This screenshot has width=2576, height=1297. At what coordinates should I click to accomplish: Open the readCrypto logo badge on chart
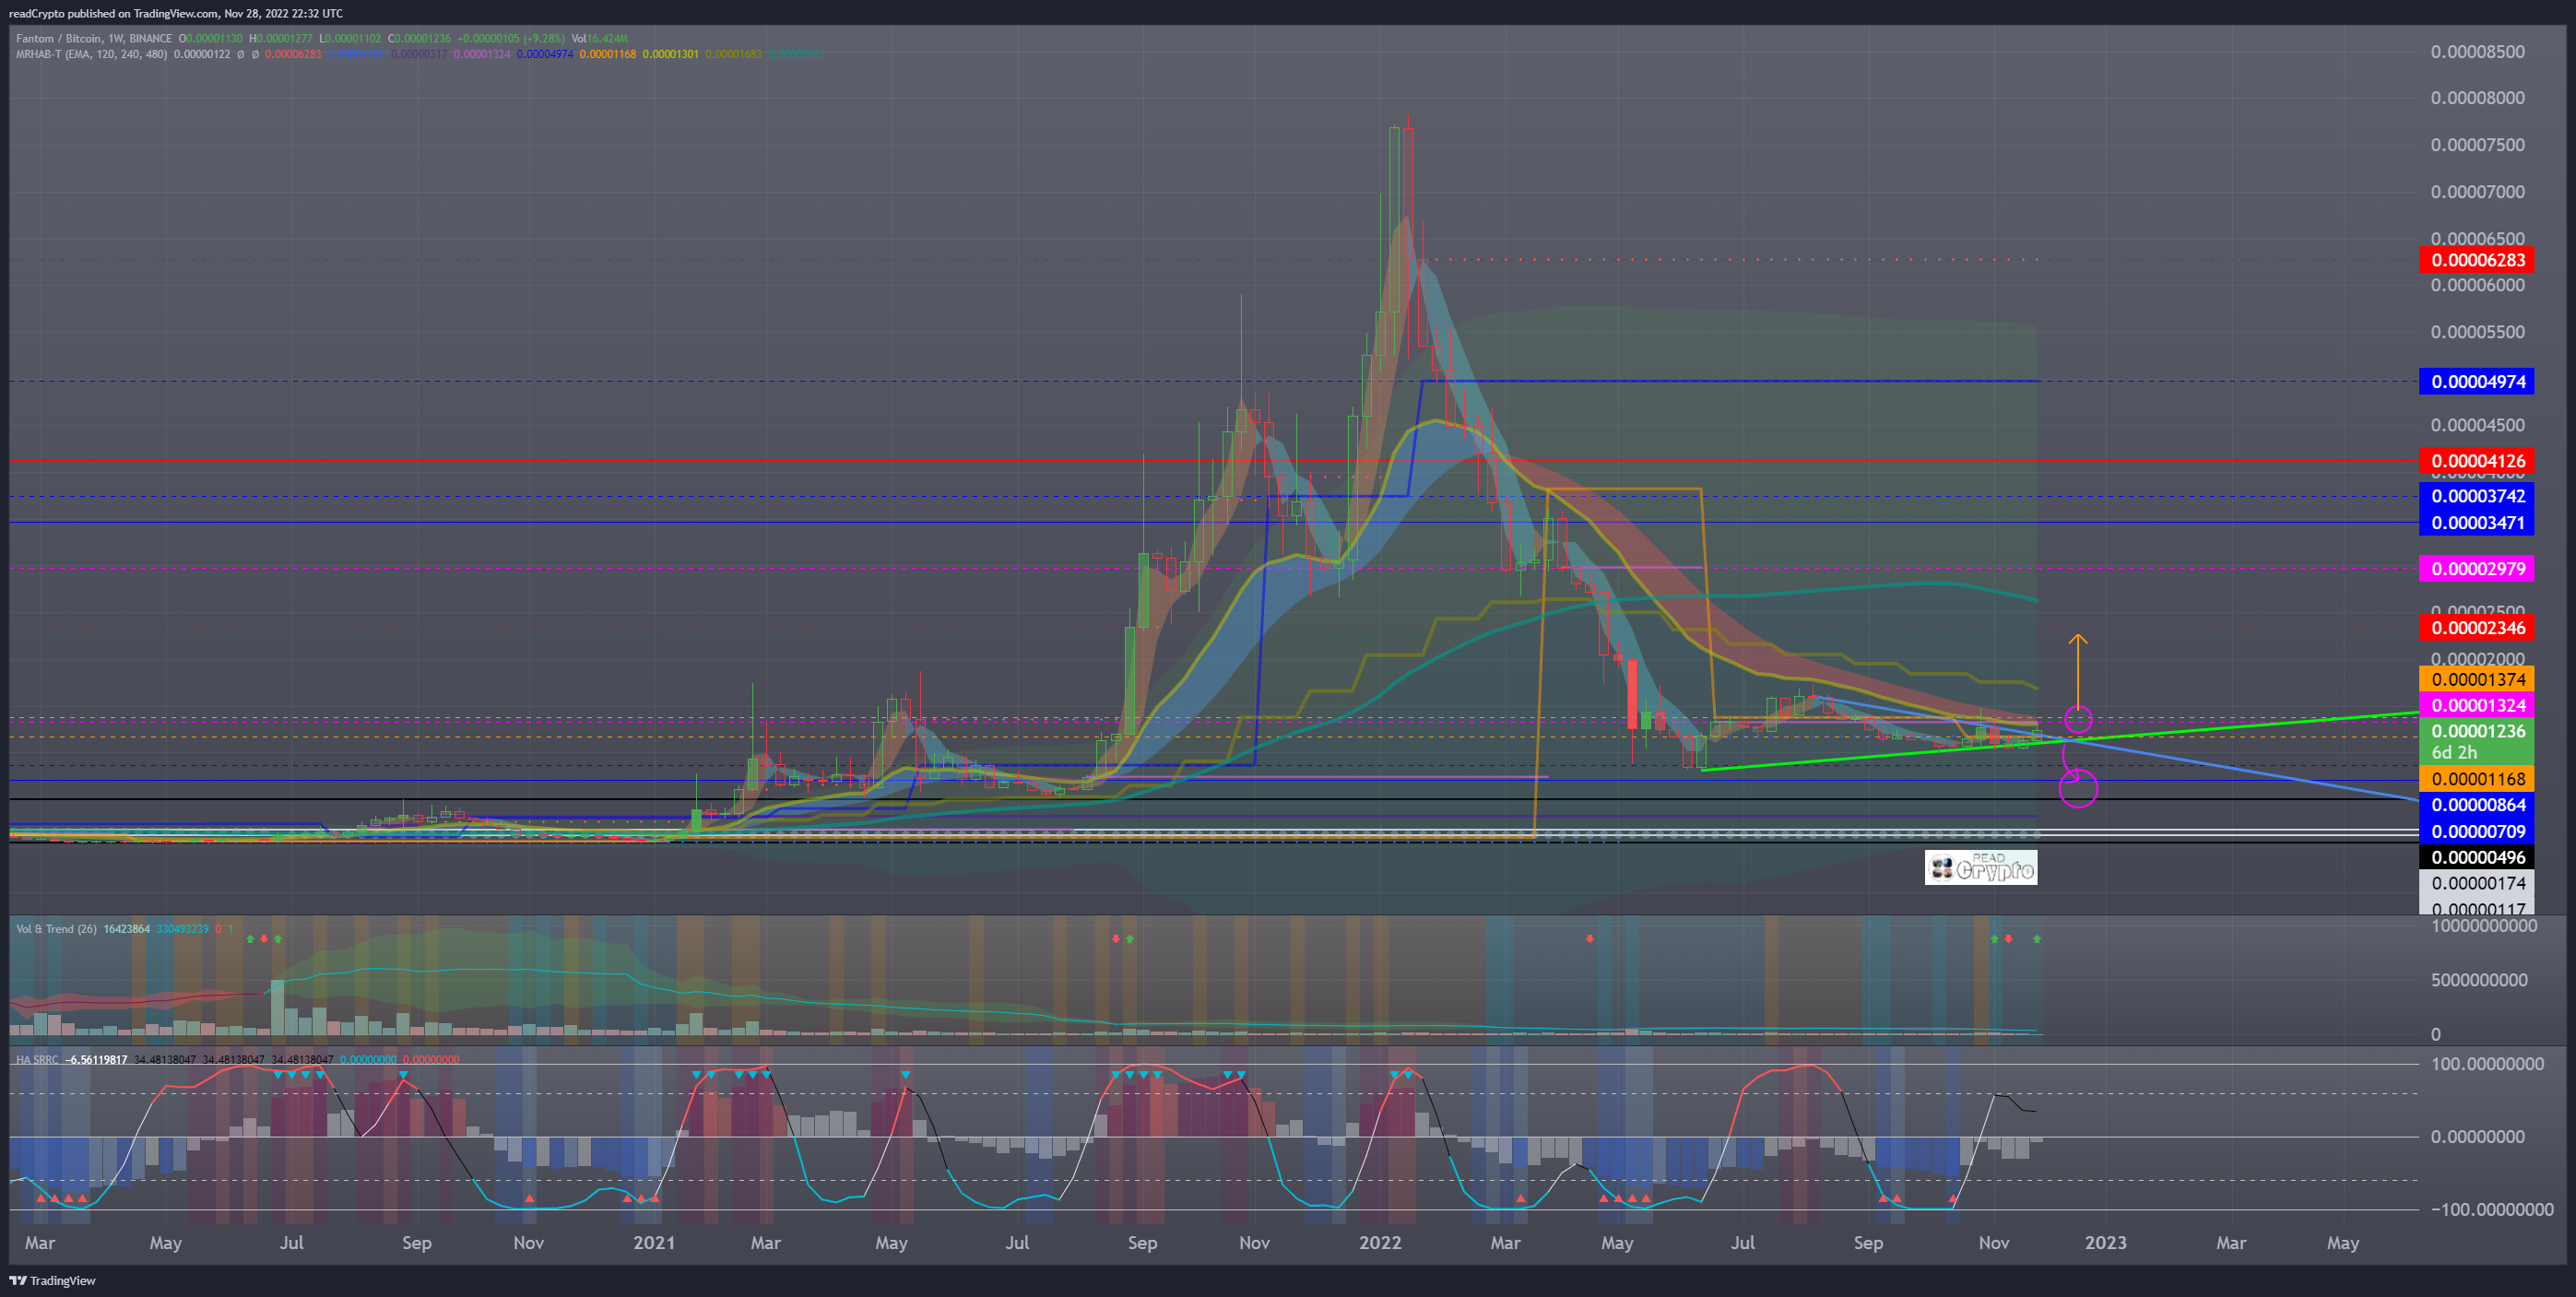click(1980, 867)
